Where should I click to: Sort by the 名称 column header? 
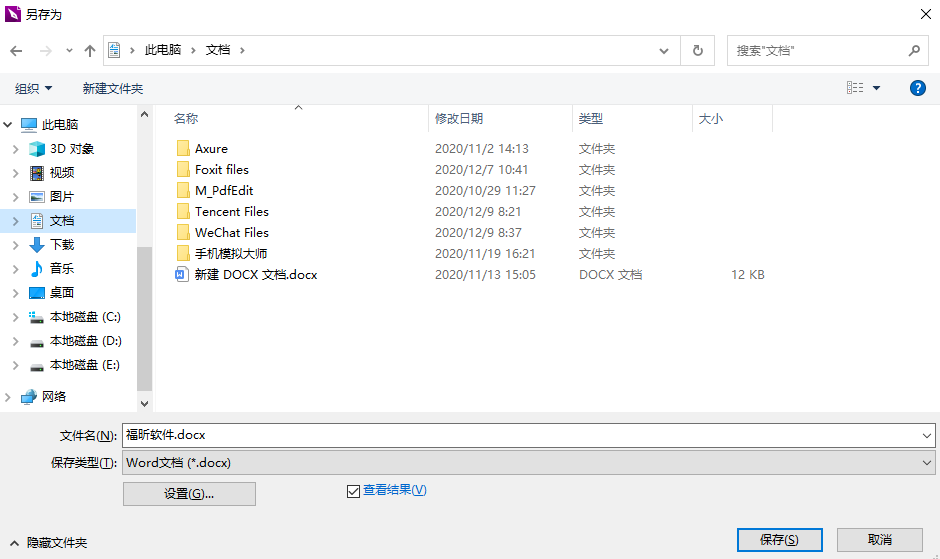click(x=186, y=119)
